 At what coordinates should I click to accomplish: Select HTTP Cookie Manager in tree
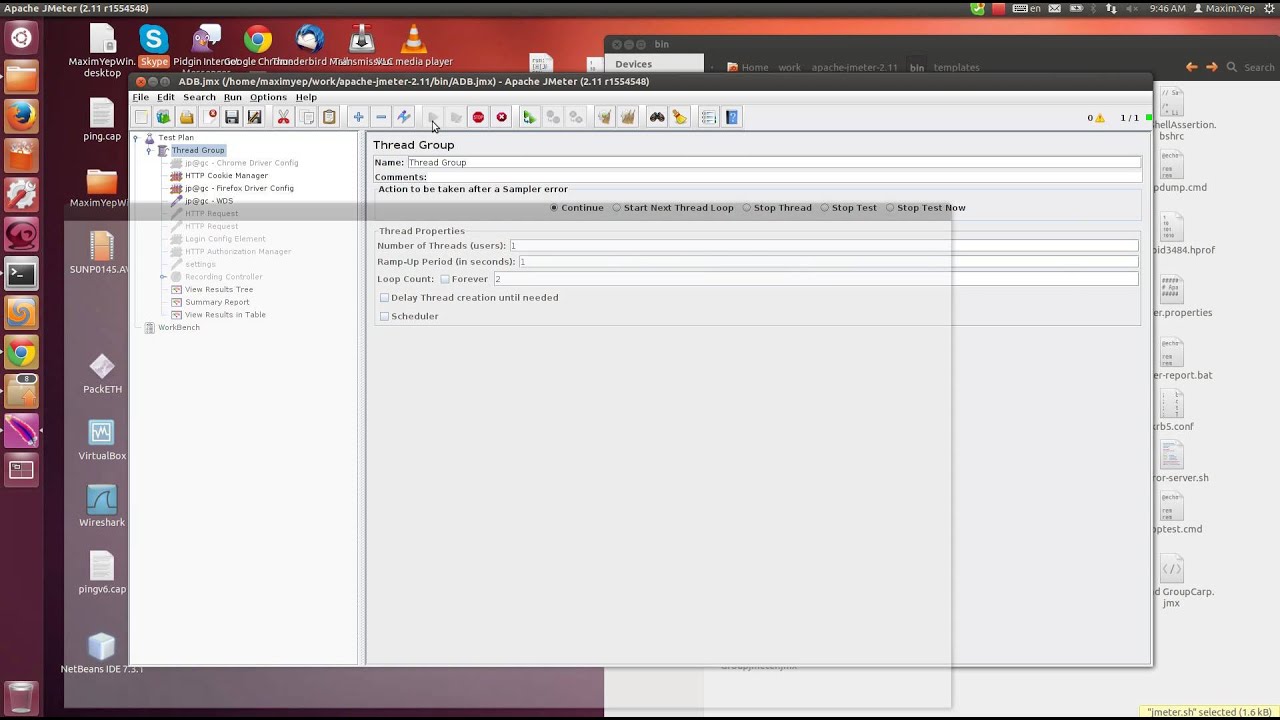[x=226, y=176]
